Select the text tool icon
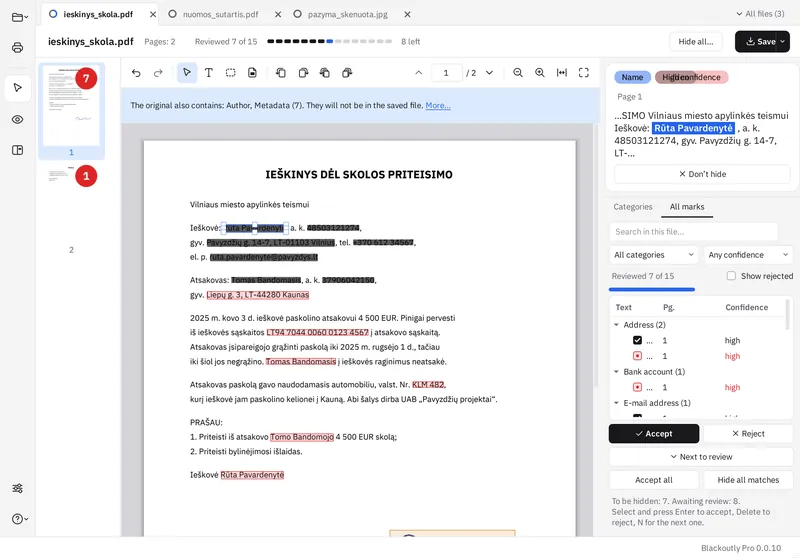The width and height of the screenshot is (800, 559). pyautogui.click(x=209, y=73)
